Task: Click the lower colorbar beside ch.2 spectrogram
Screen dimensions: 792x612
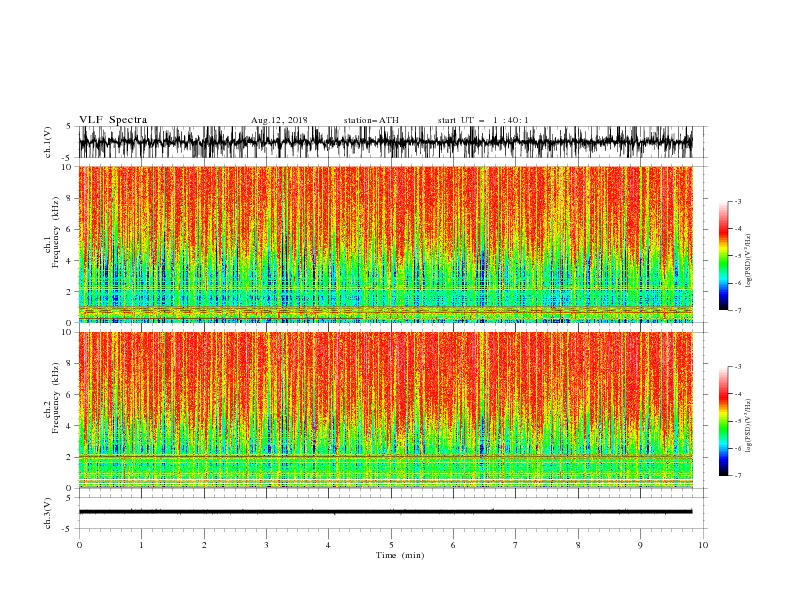Action: (x=723, y=421)
